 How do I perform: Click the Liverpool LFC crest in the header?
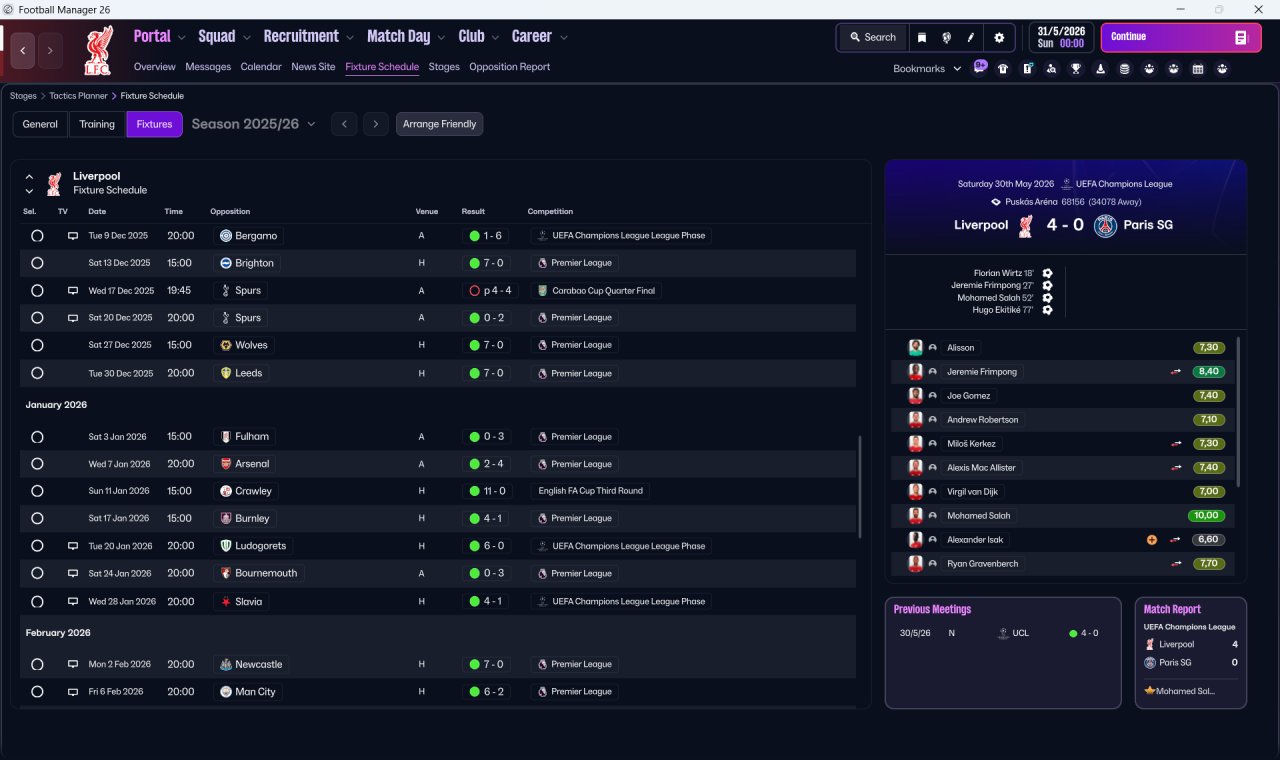[98, 50]
